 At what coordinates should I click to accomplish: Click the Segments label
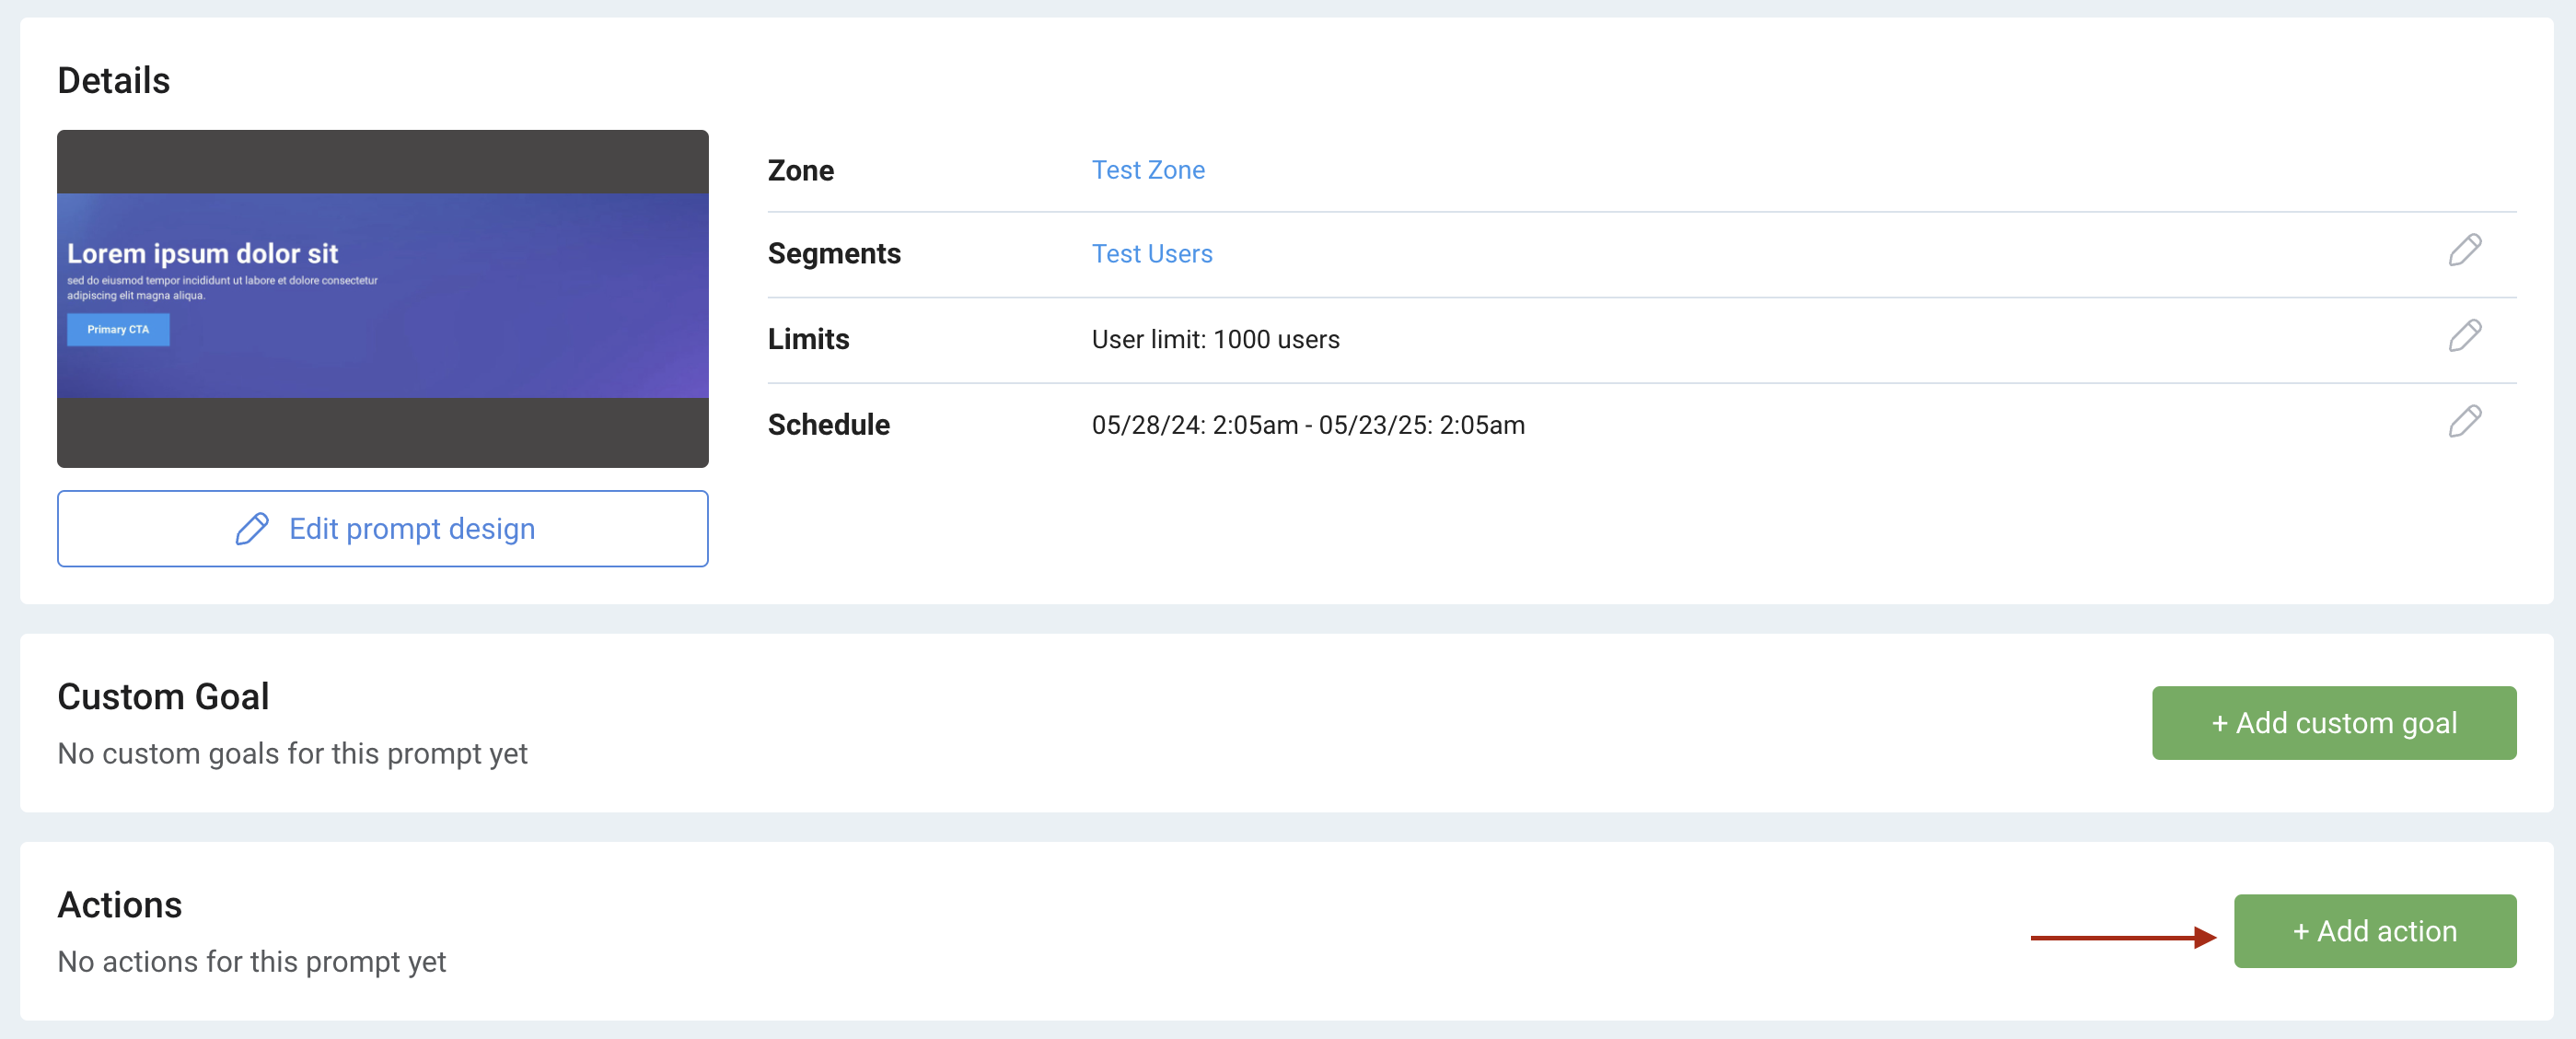(x=834, y=254)
